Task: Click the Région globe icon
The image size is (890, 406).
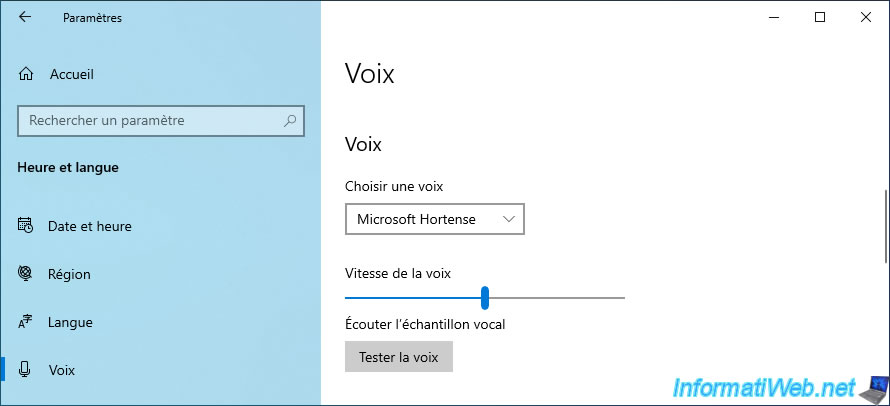Action: coord(25,274)
